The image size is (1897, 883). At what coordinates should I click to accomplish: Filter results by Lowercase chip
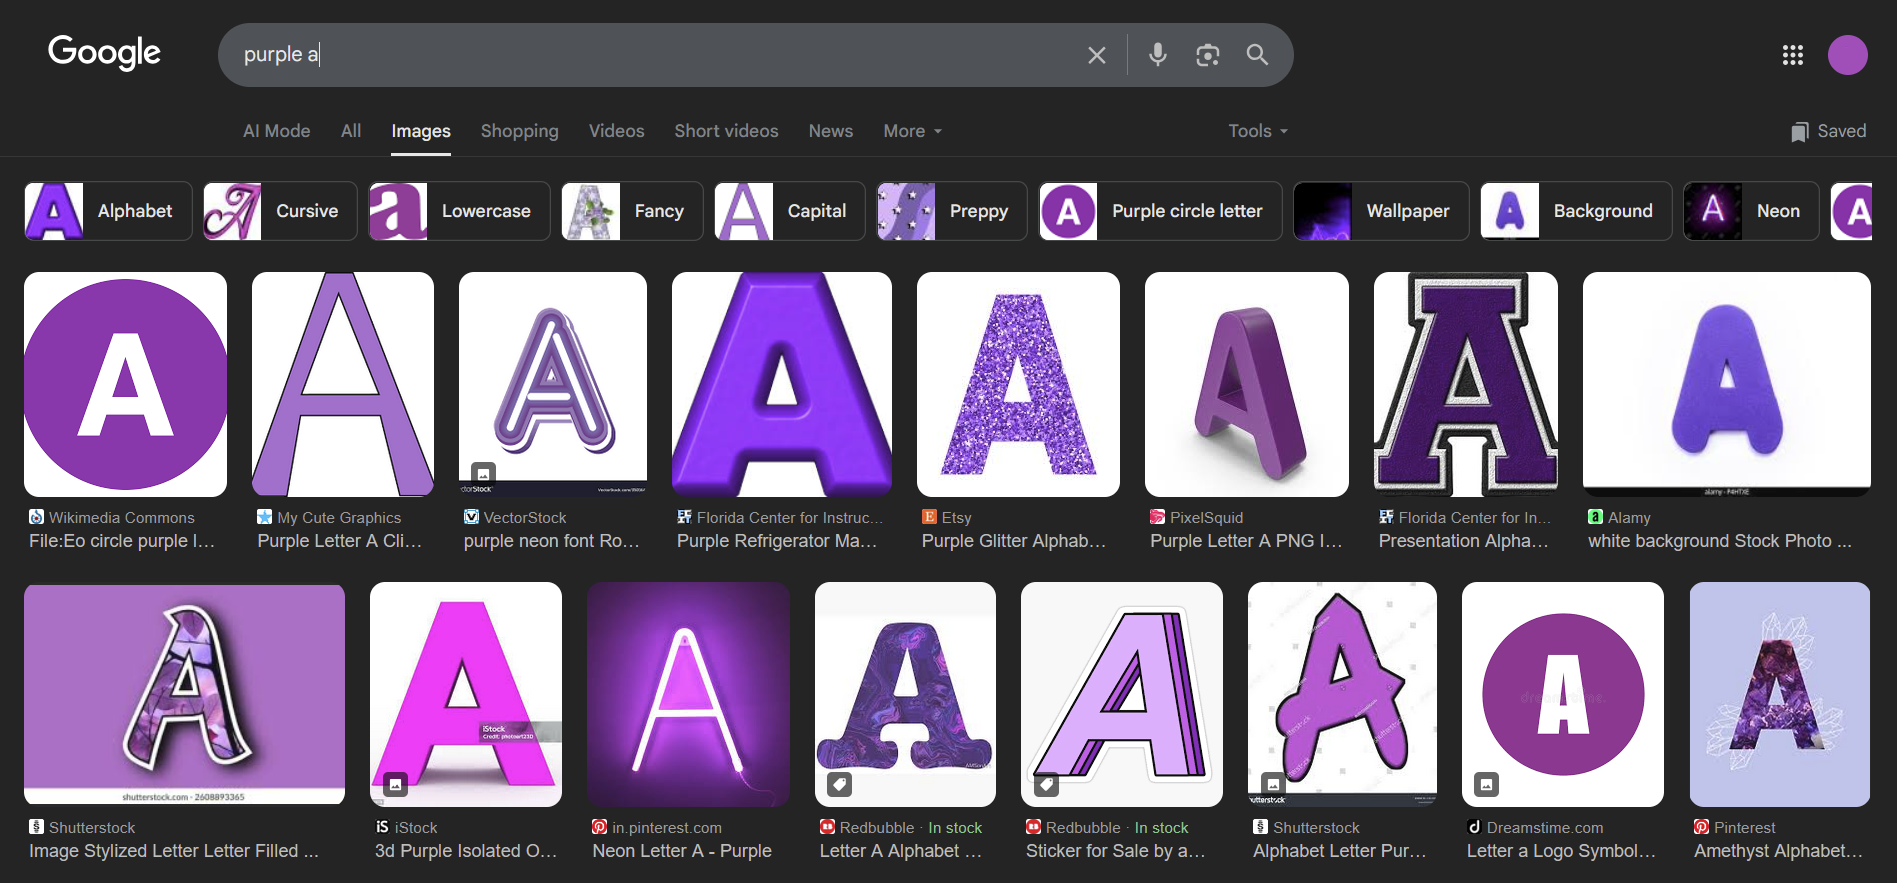click(x=459, y=211)
